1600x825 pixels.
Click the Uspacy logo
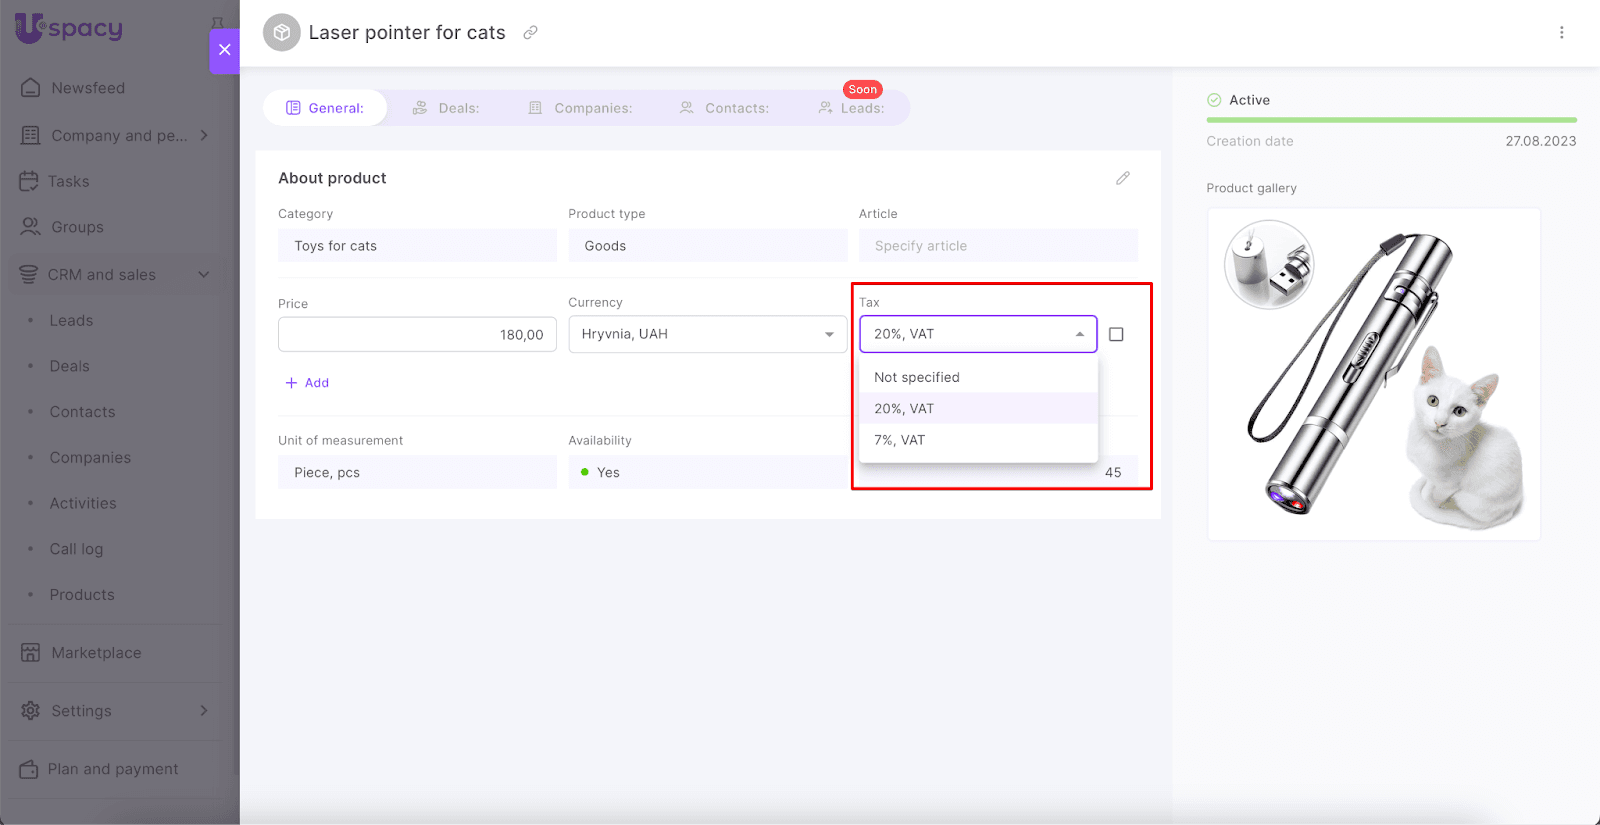[69, 28]
